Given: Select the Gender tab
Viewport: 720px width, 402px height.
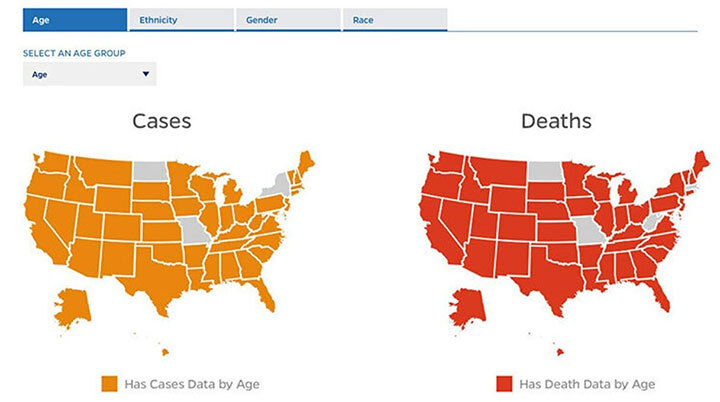Looking at the screenshot, I should [x=288, y=20].
